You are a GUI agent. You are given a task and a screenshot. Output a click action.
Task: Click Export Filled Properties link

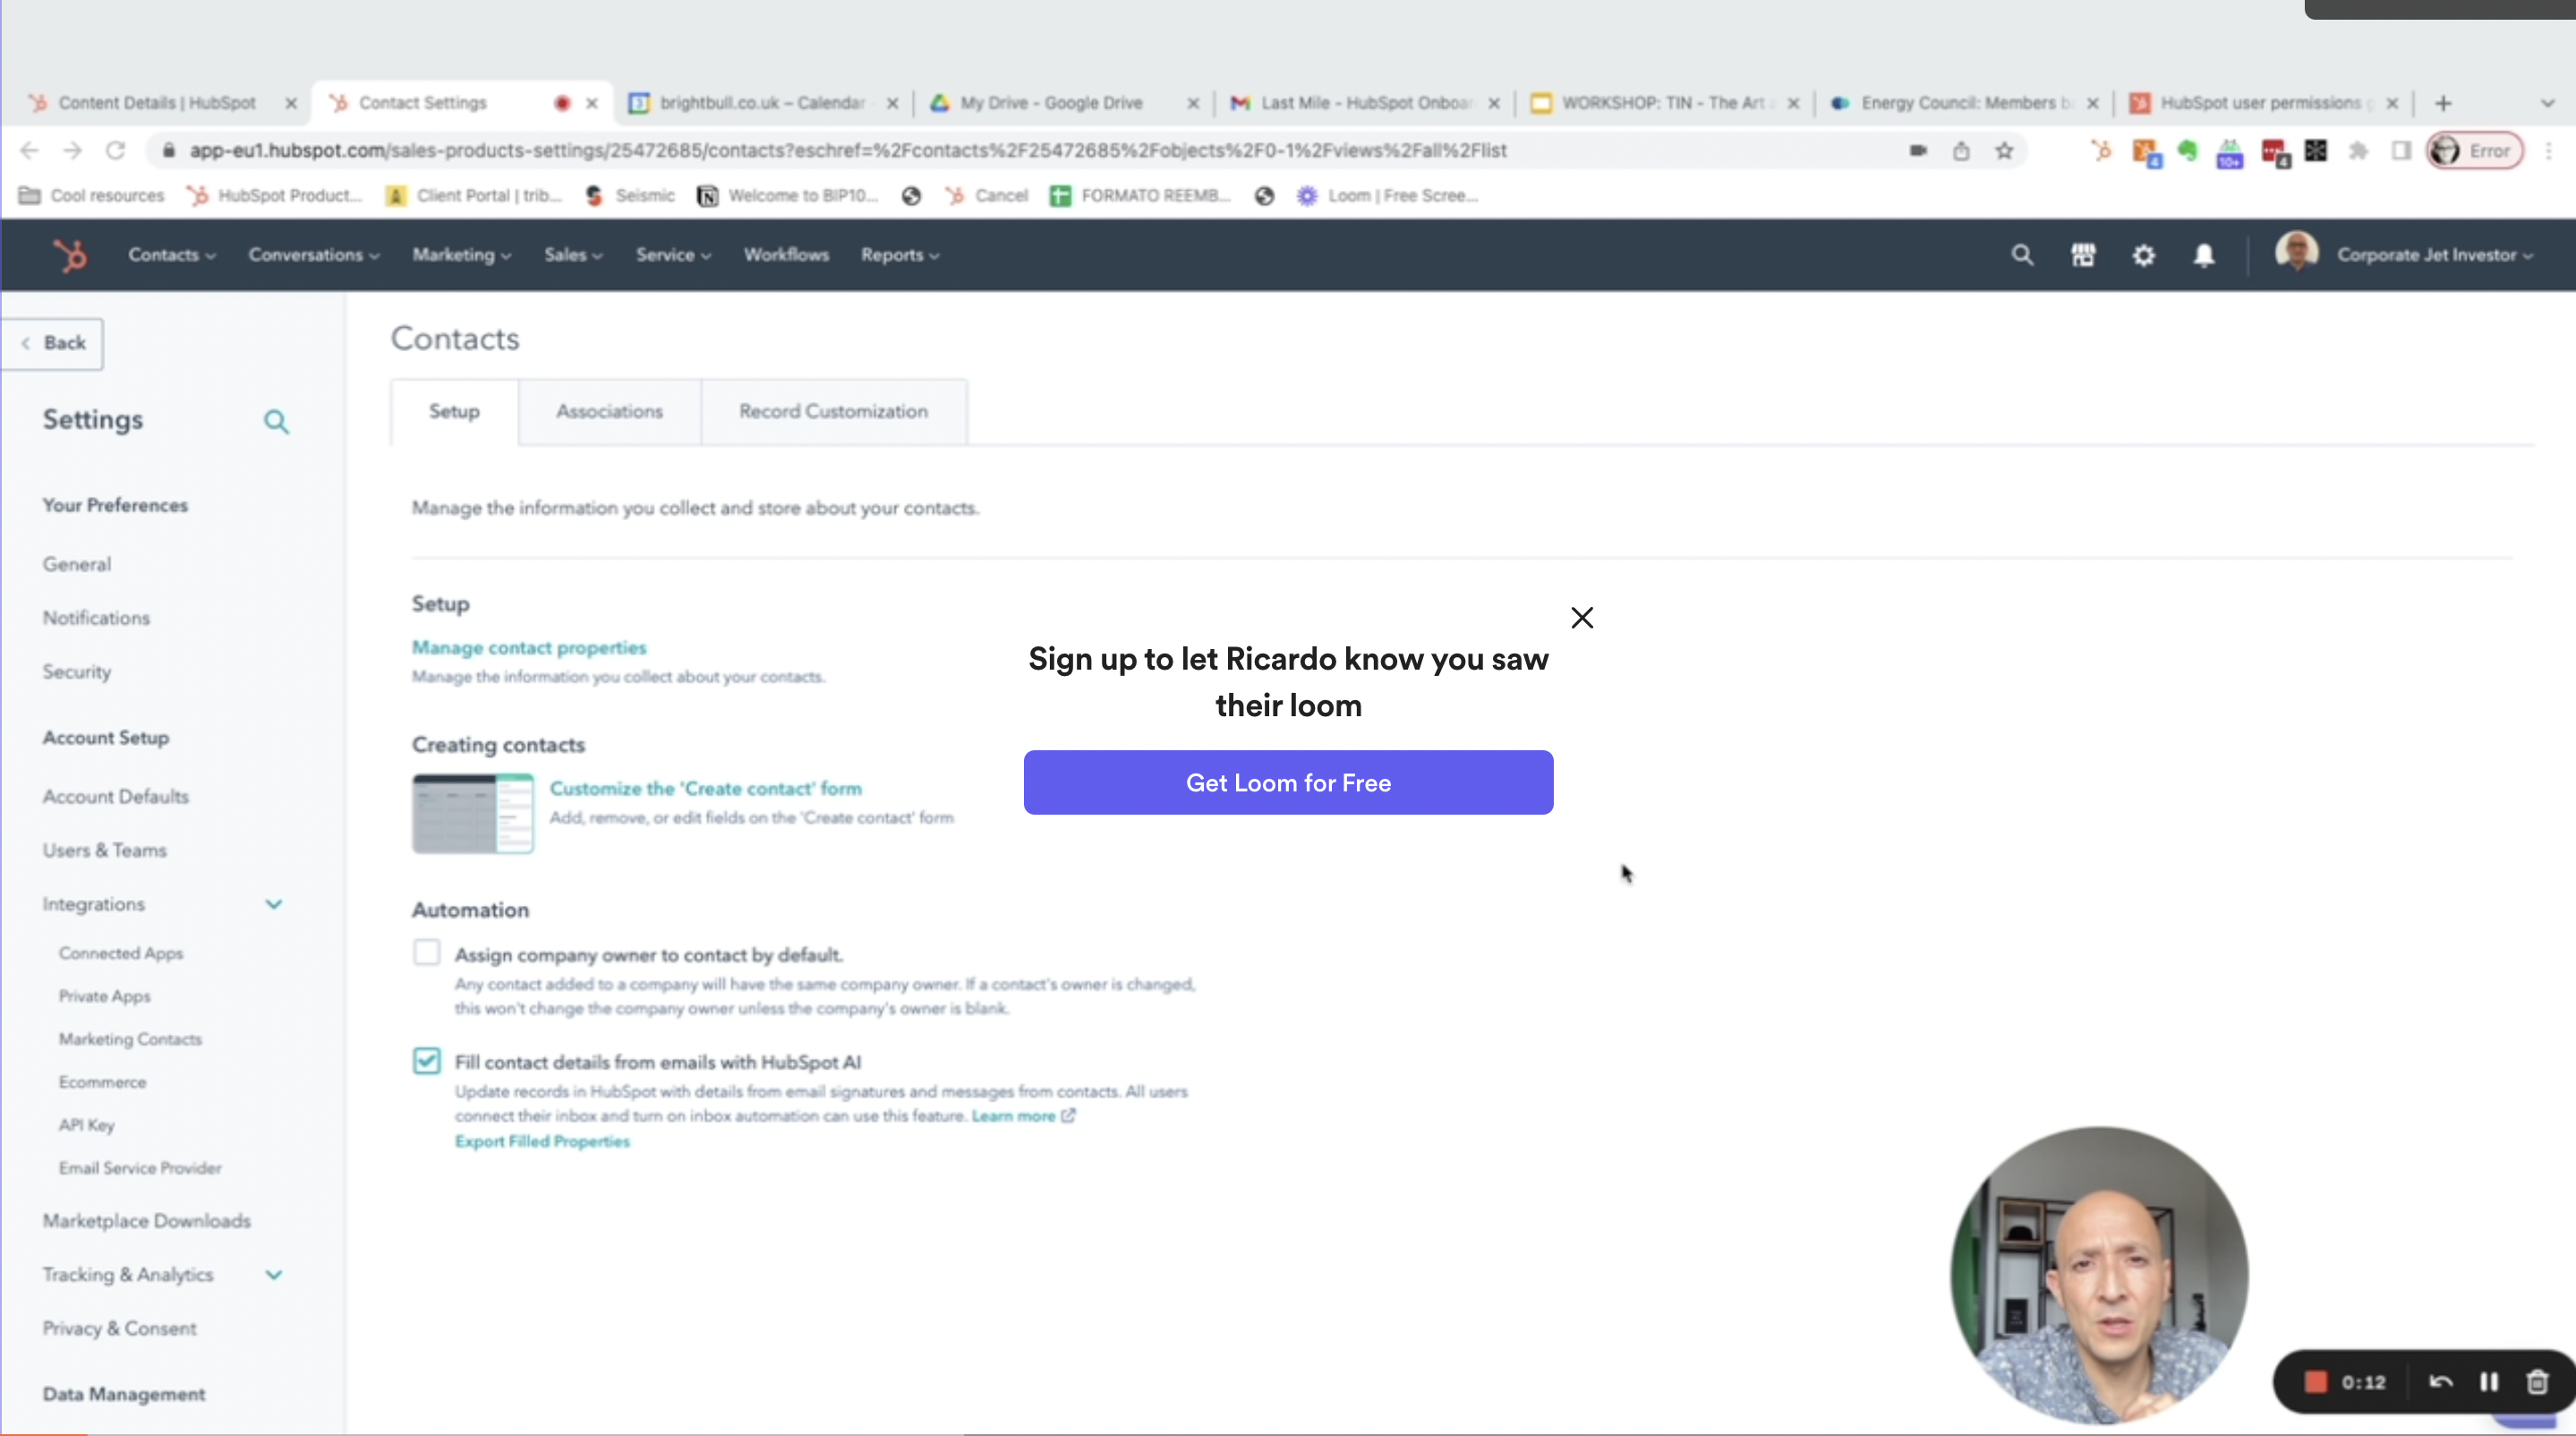point(542,1141)
